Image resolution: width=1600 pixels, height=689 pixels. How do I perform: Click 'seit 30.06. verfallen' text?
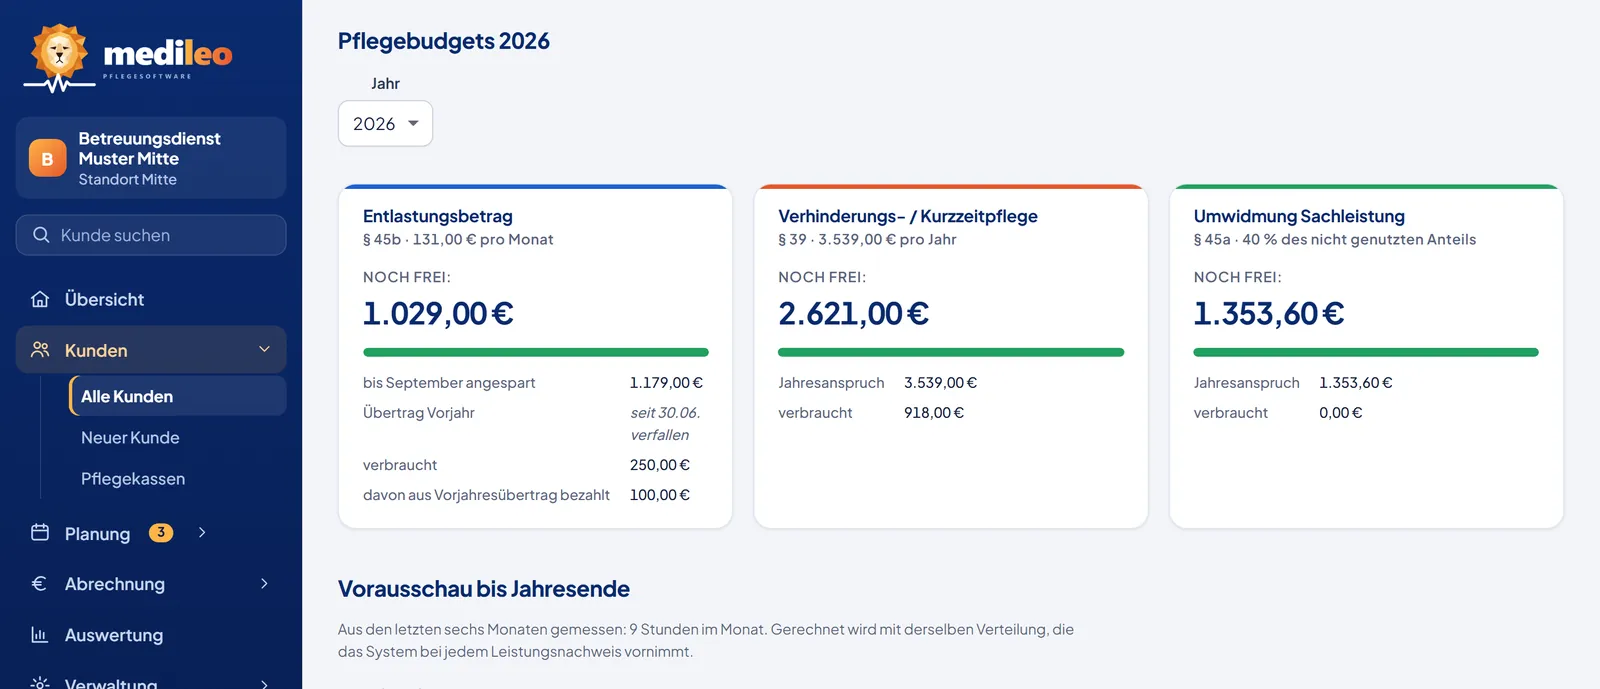tap(665, 423)
